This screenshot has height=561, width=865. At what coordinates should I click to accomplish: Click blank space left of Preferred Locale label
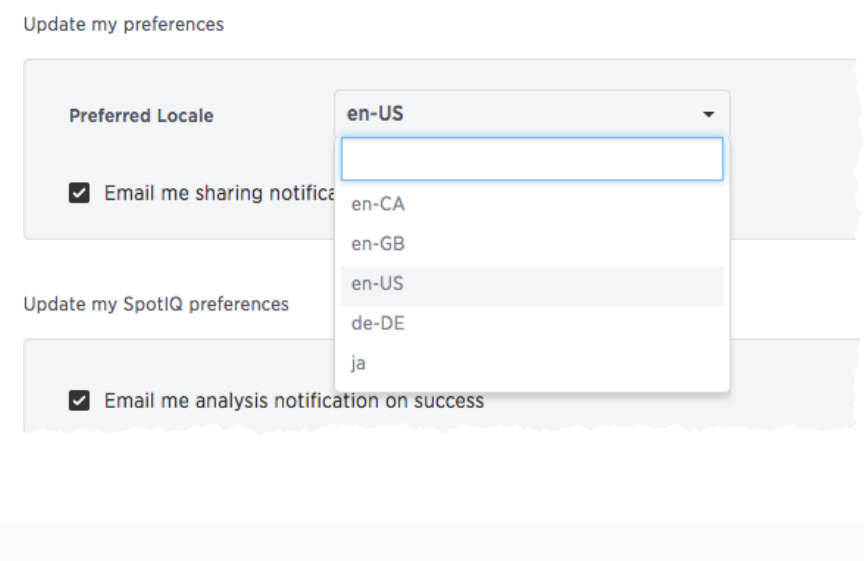(46, 115)
